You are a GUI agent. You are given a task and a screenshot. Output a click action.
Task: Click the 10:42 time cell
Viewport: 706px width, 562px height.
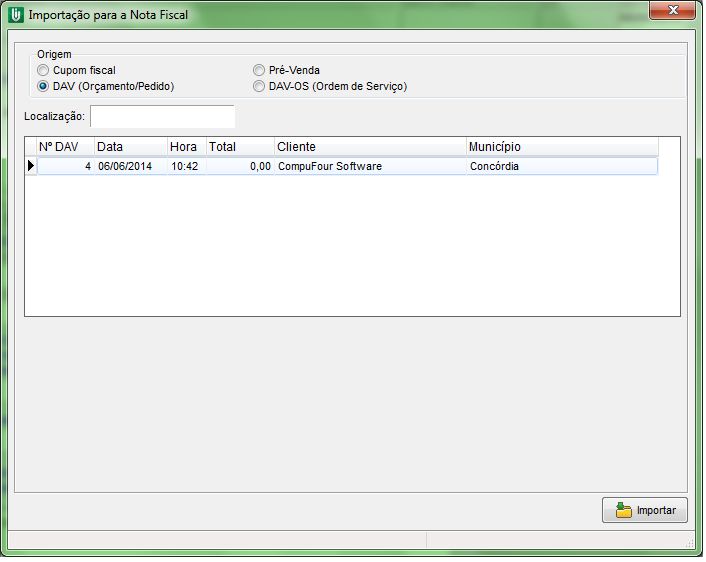tap(185, 167)
